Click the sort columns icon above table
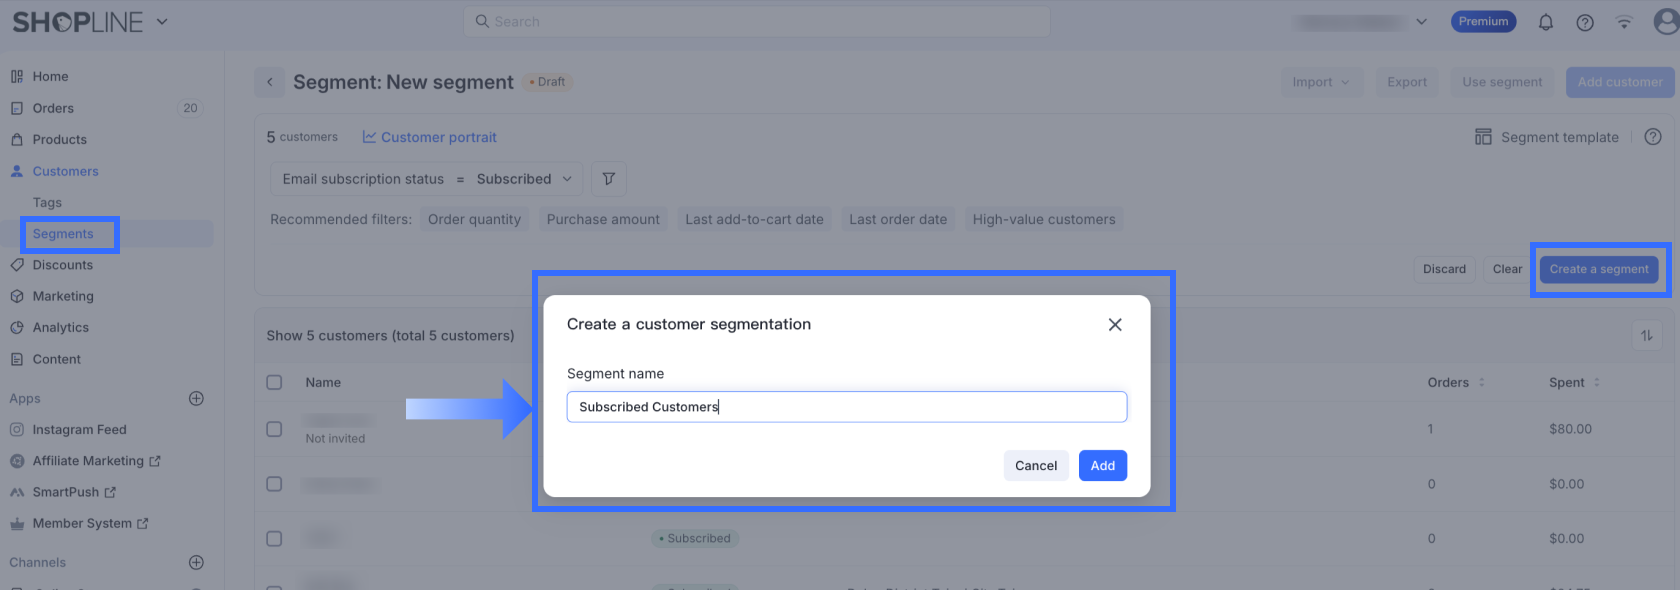The width and height of the screenshot is (1680, 590). coord(1646,336)
